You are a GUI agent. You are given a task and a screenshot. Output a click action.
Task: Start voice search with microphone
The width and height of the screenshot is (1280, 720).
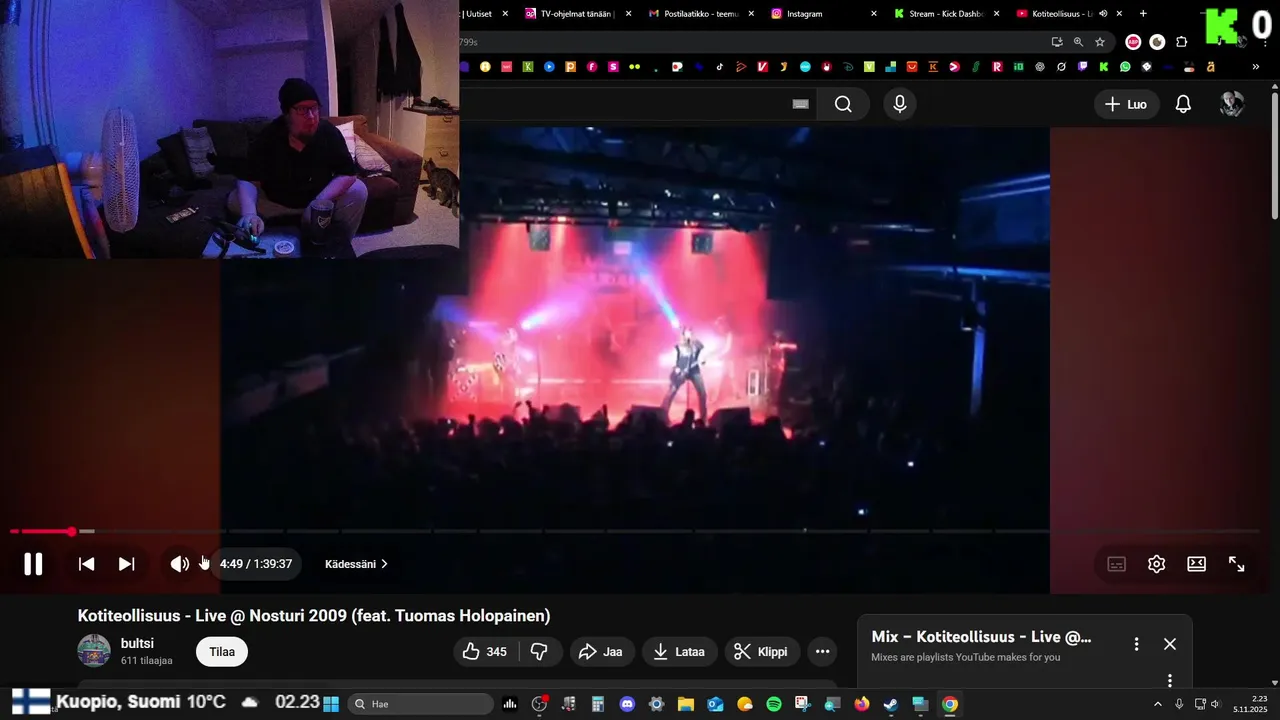pos(900,104)
